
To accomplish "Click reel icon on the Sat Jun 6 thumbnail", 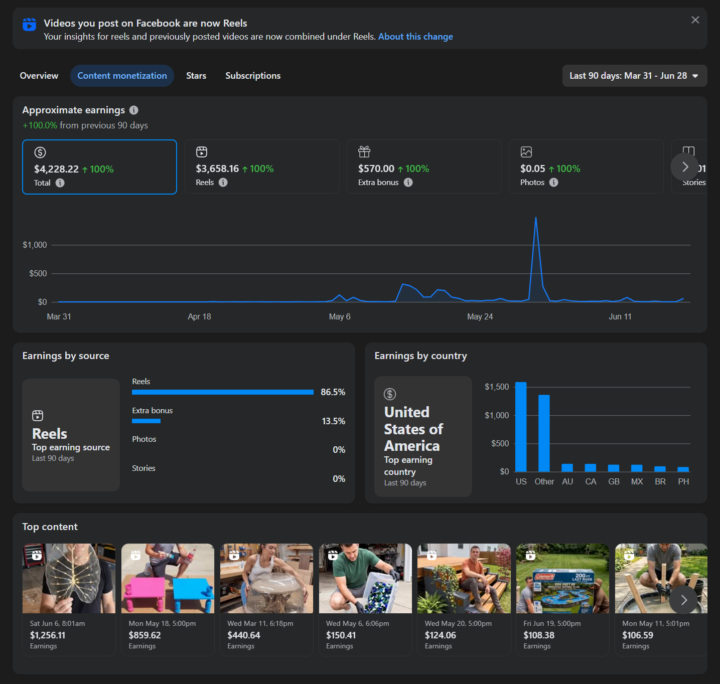I will 37,555.
